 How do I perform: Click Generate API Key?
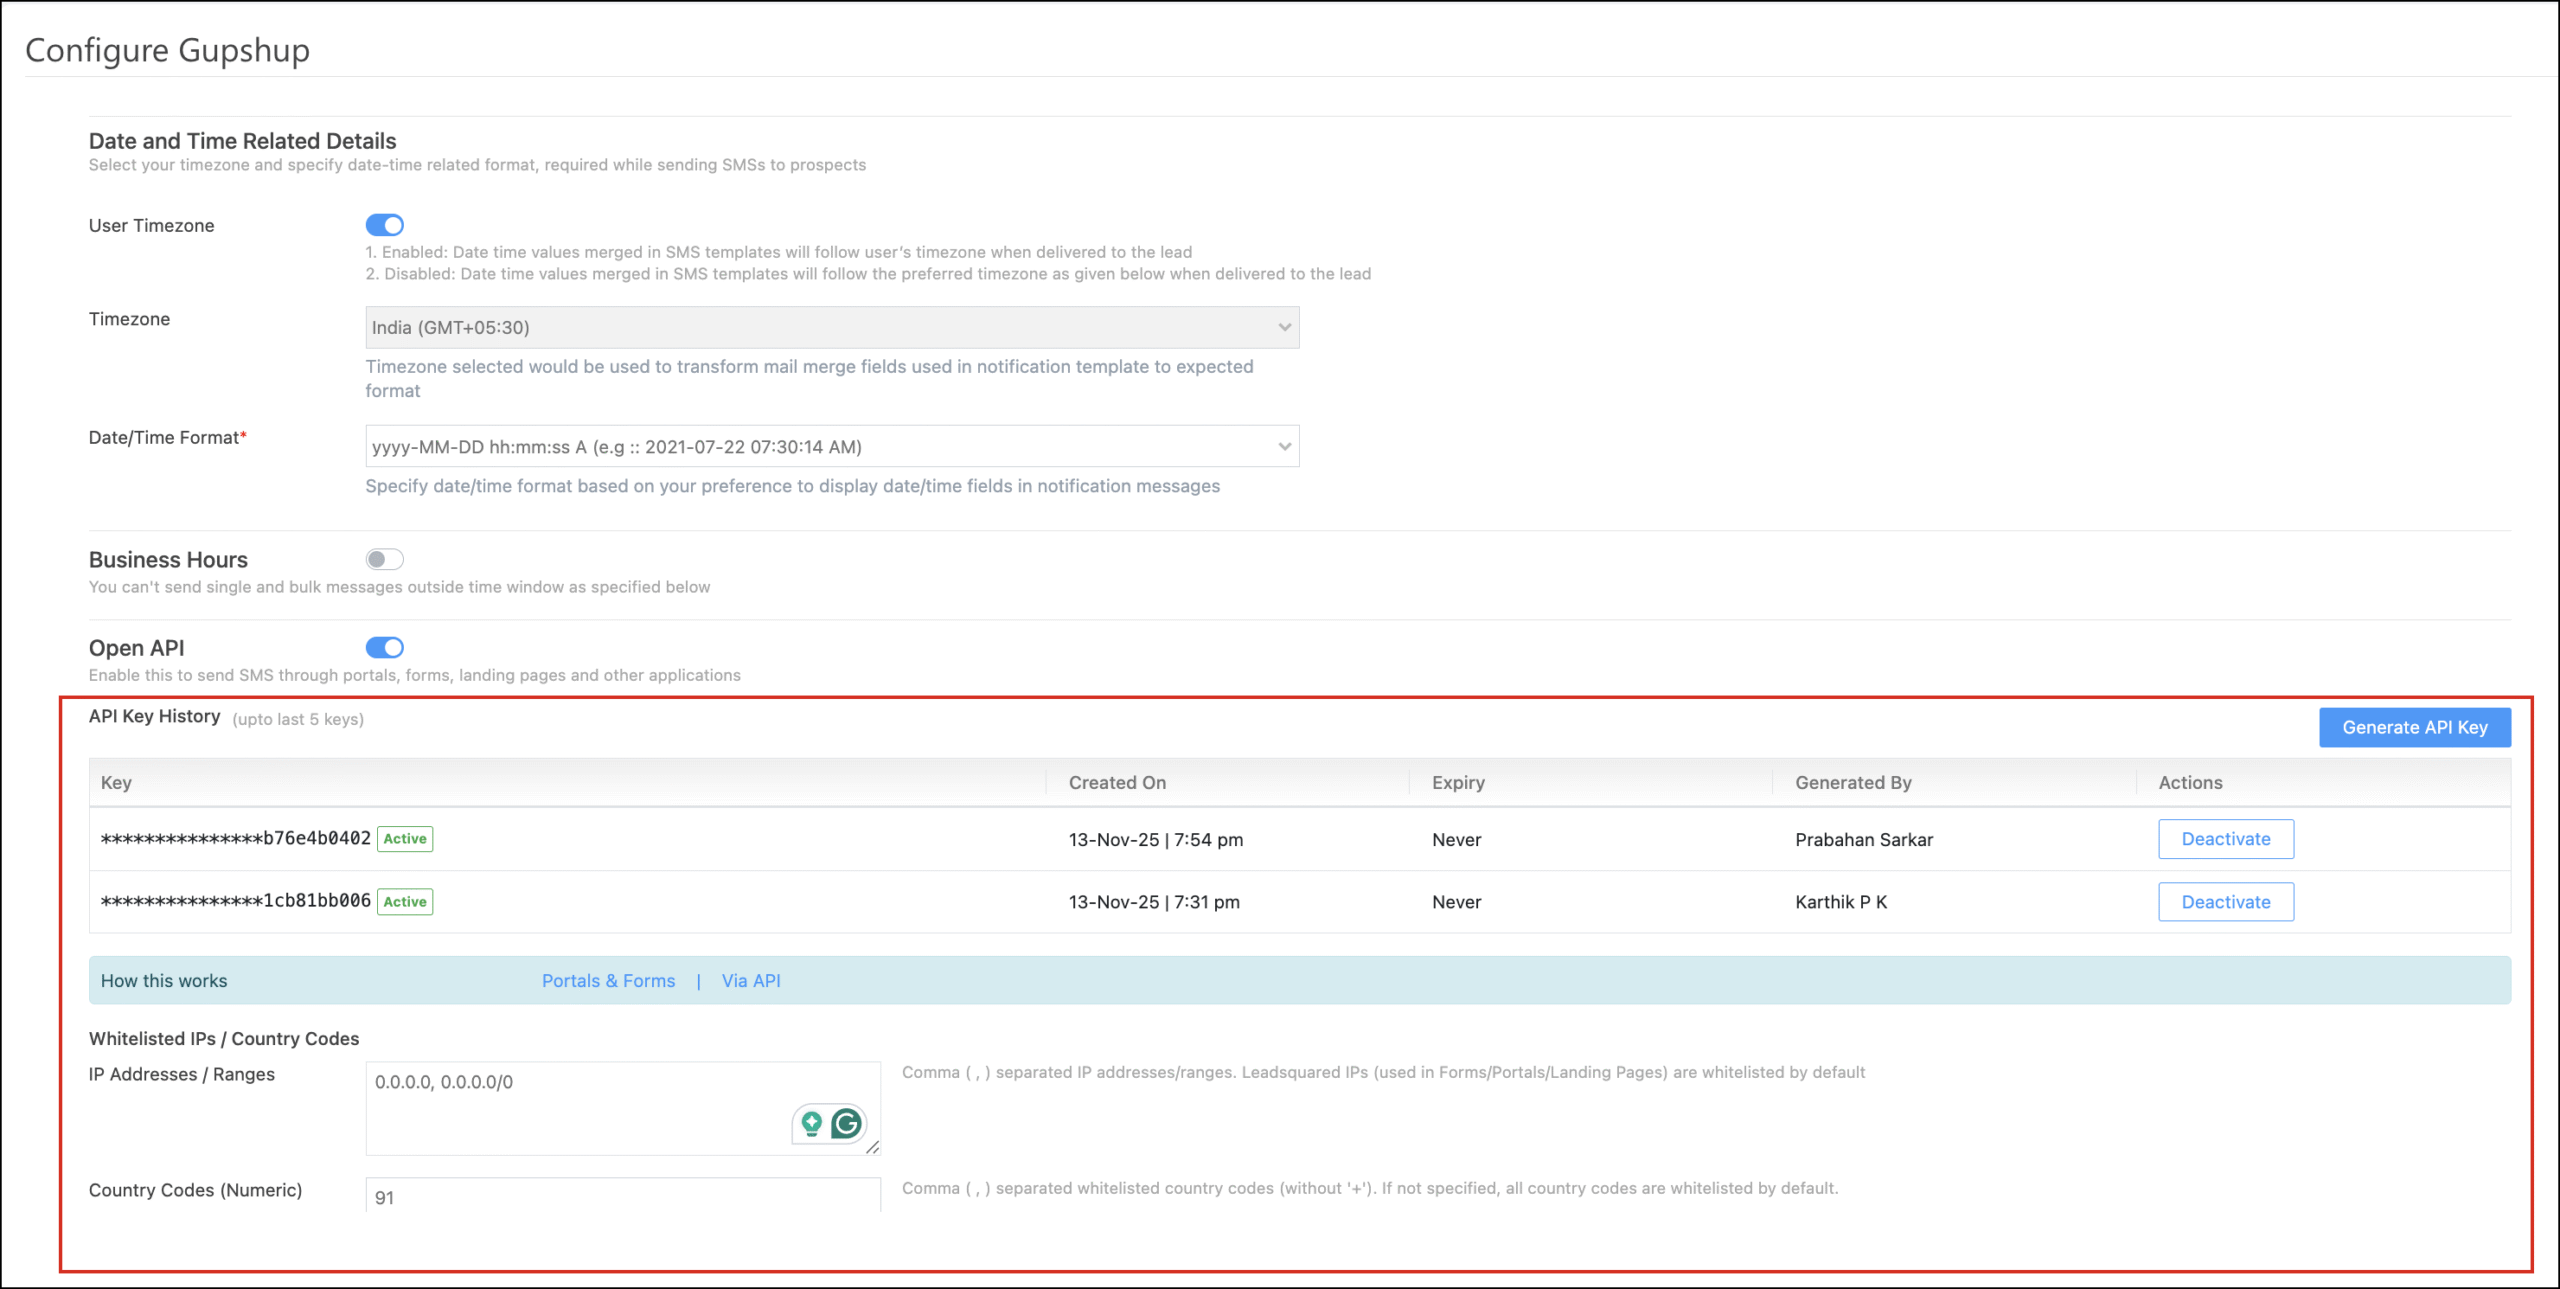(x=2415, y=727)
